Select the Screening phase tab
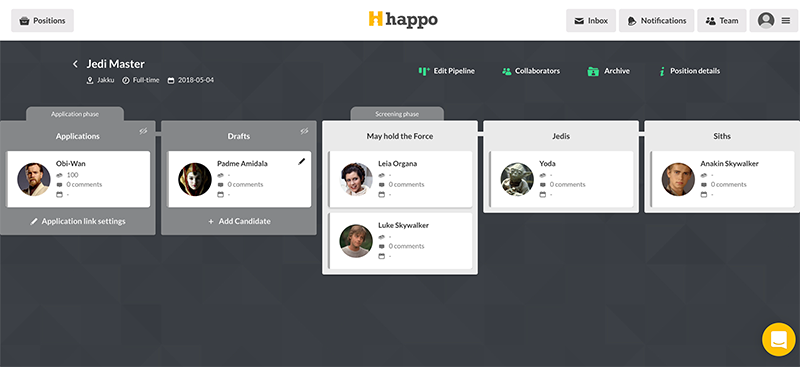 [397, 114]
